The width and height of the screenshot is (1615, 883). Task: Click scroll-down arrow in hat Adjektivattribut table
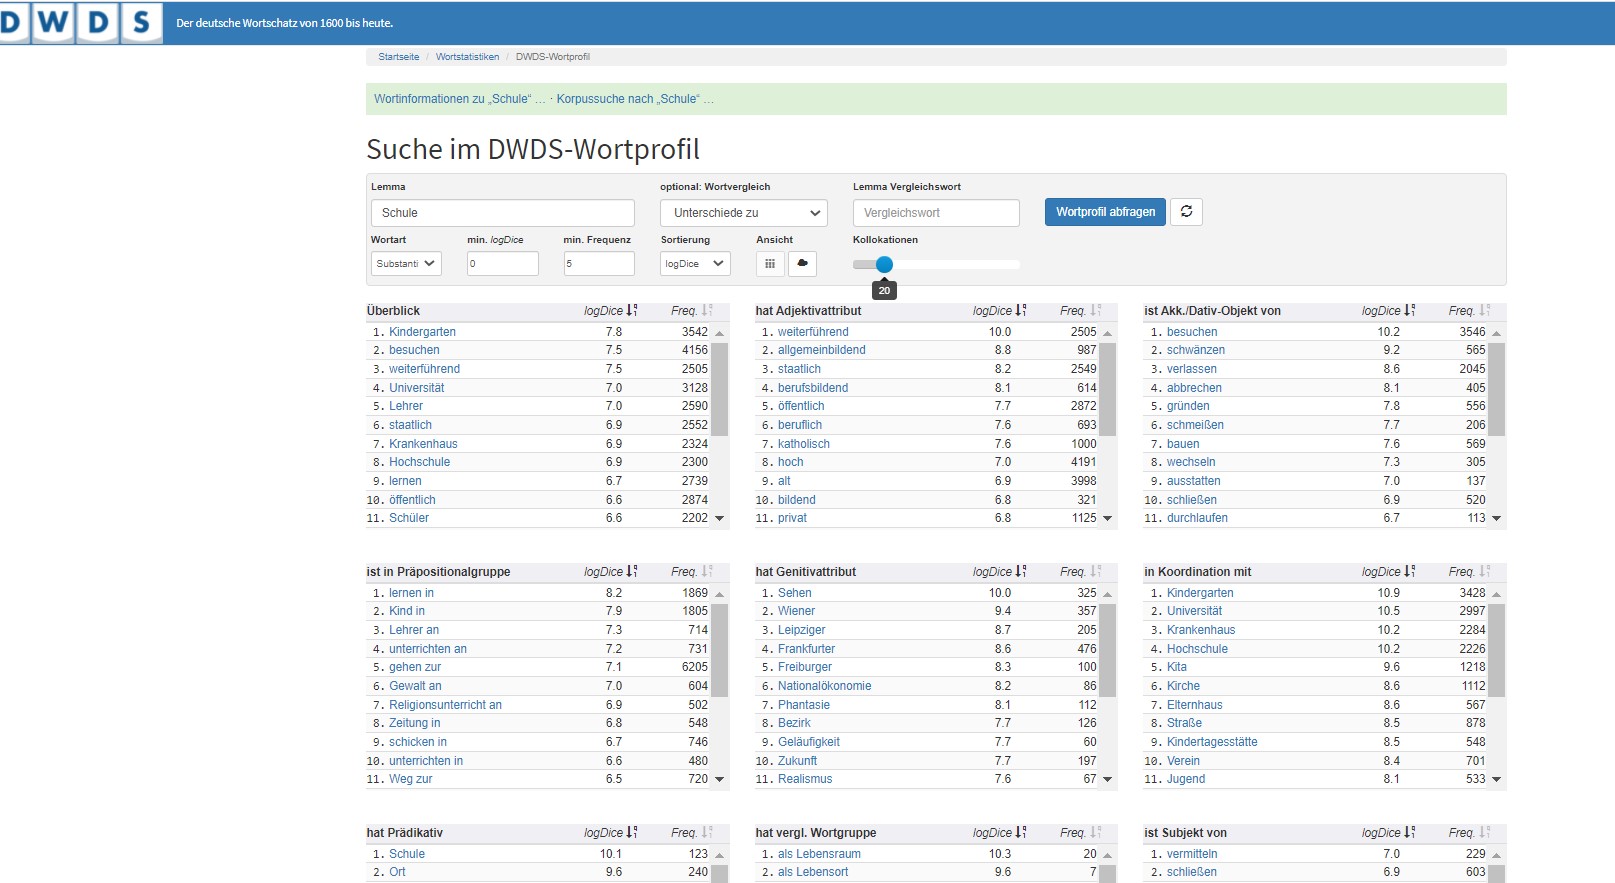coord(1107,518)
